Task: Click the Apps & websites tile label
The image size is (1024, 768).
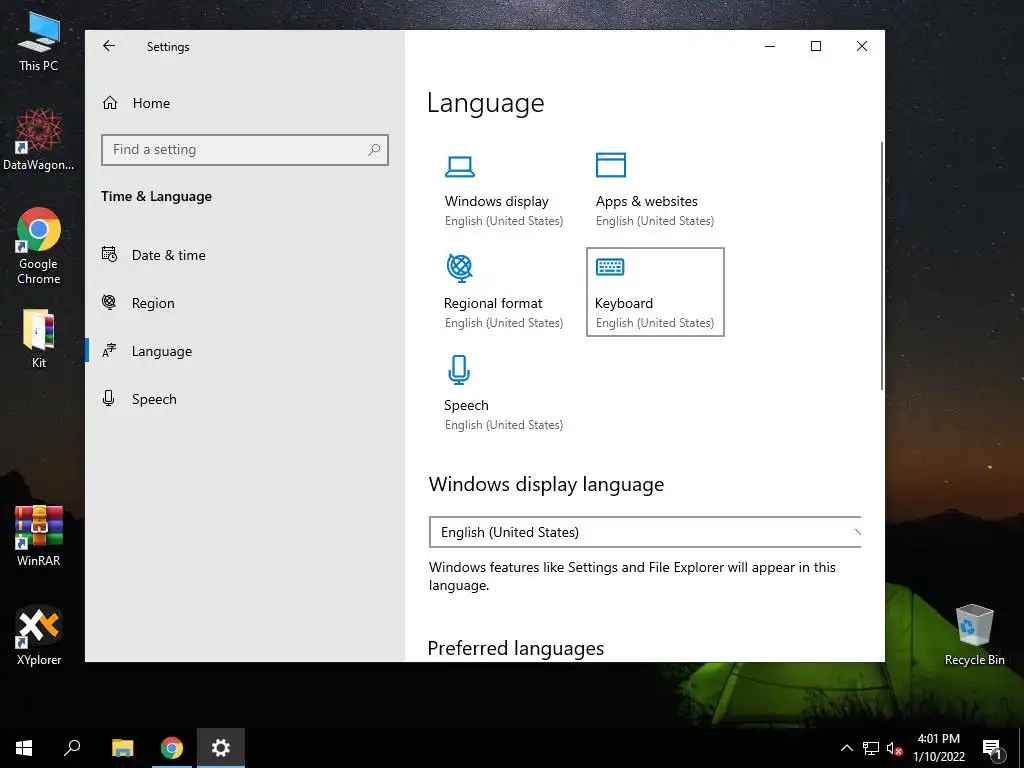Action: pyautogui.click(x=647, y=201)
